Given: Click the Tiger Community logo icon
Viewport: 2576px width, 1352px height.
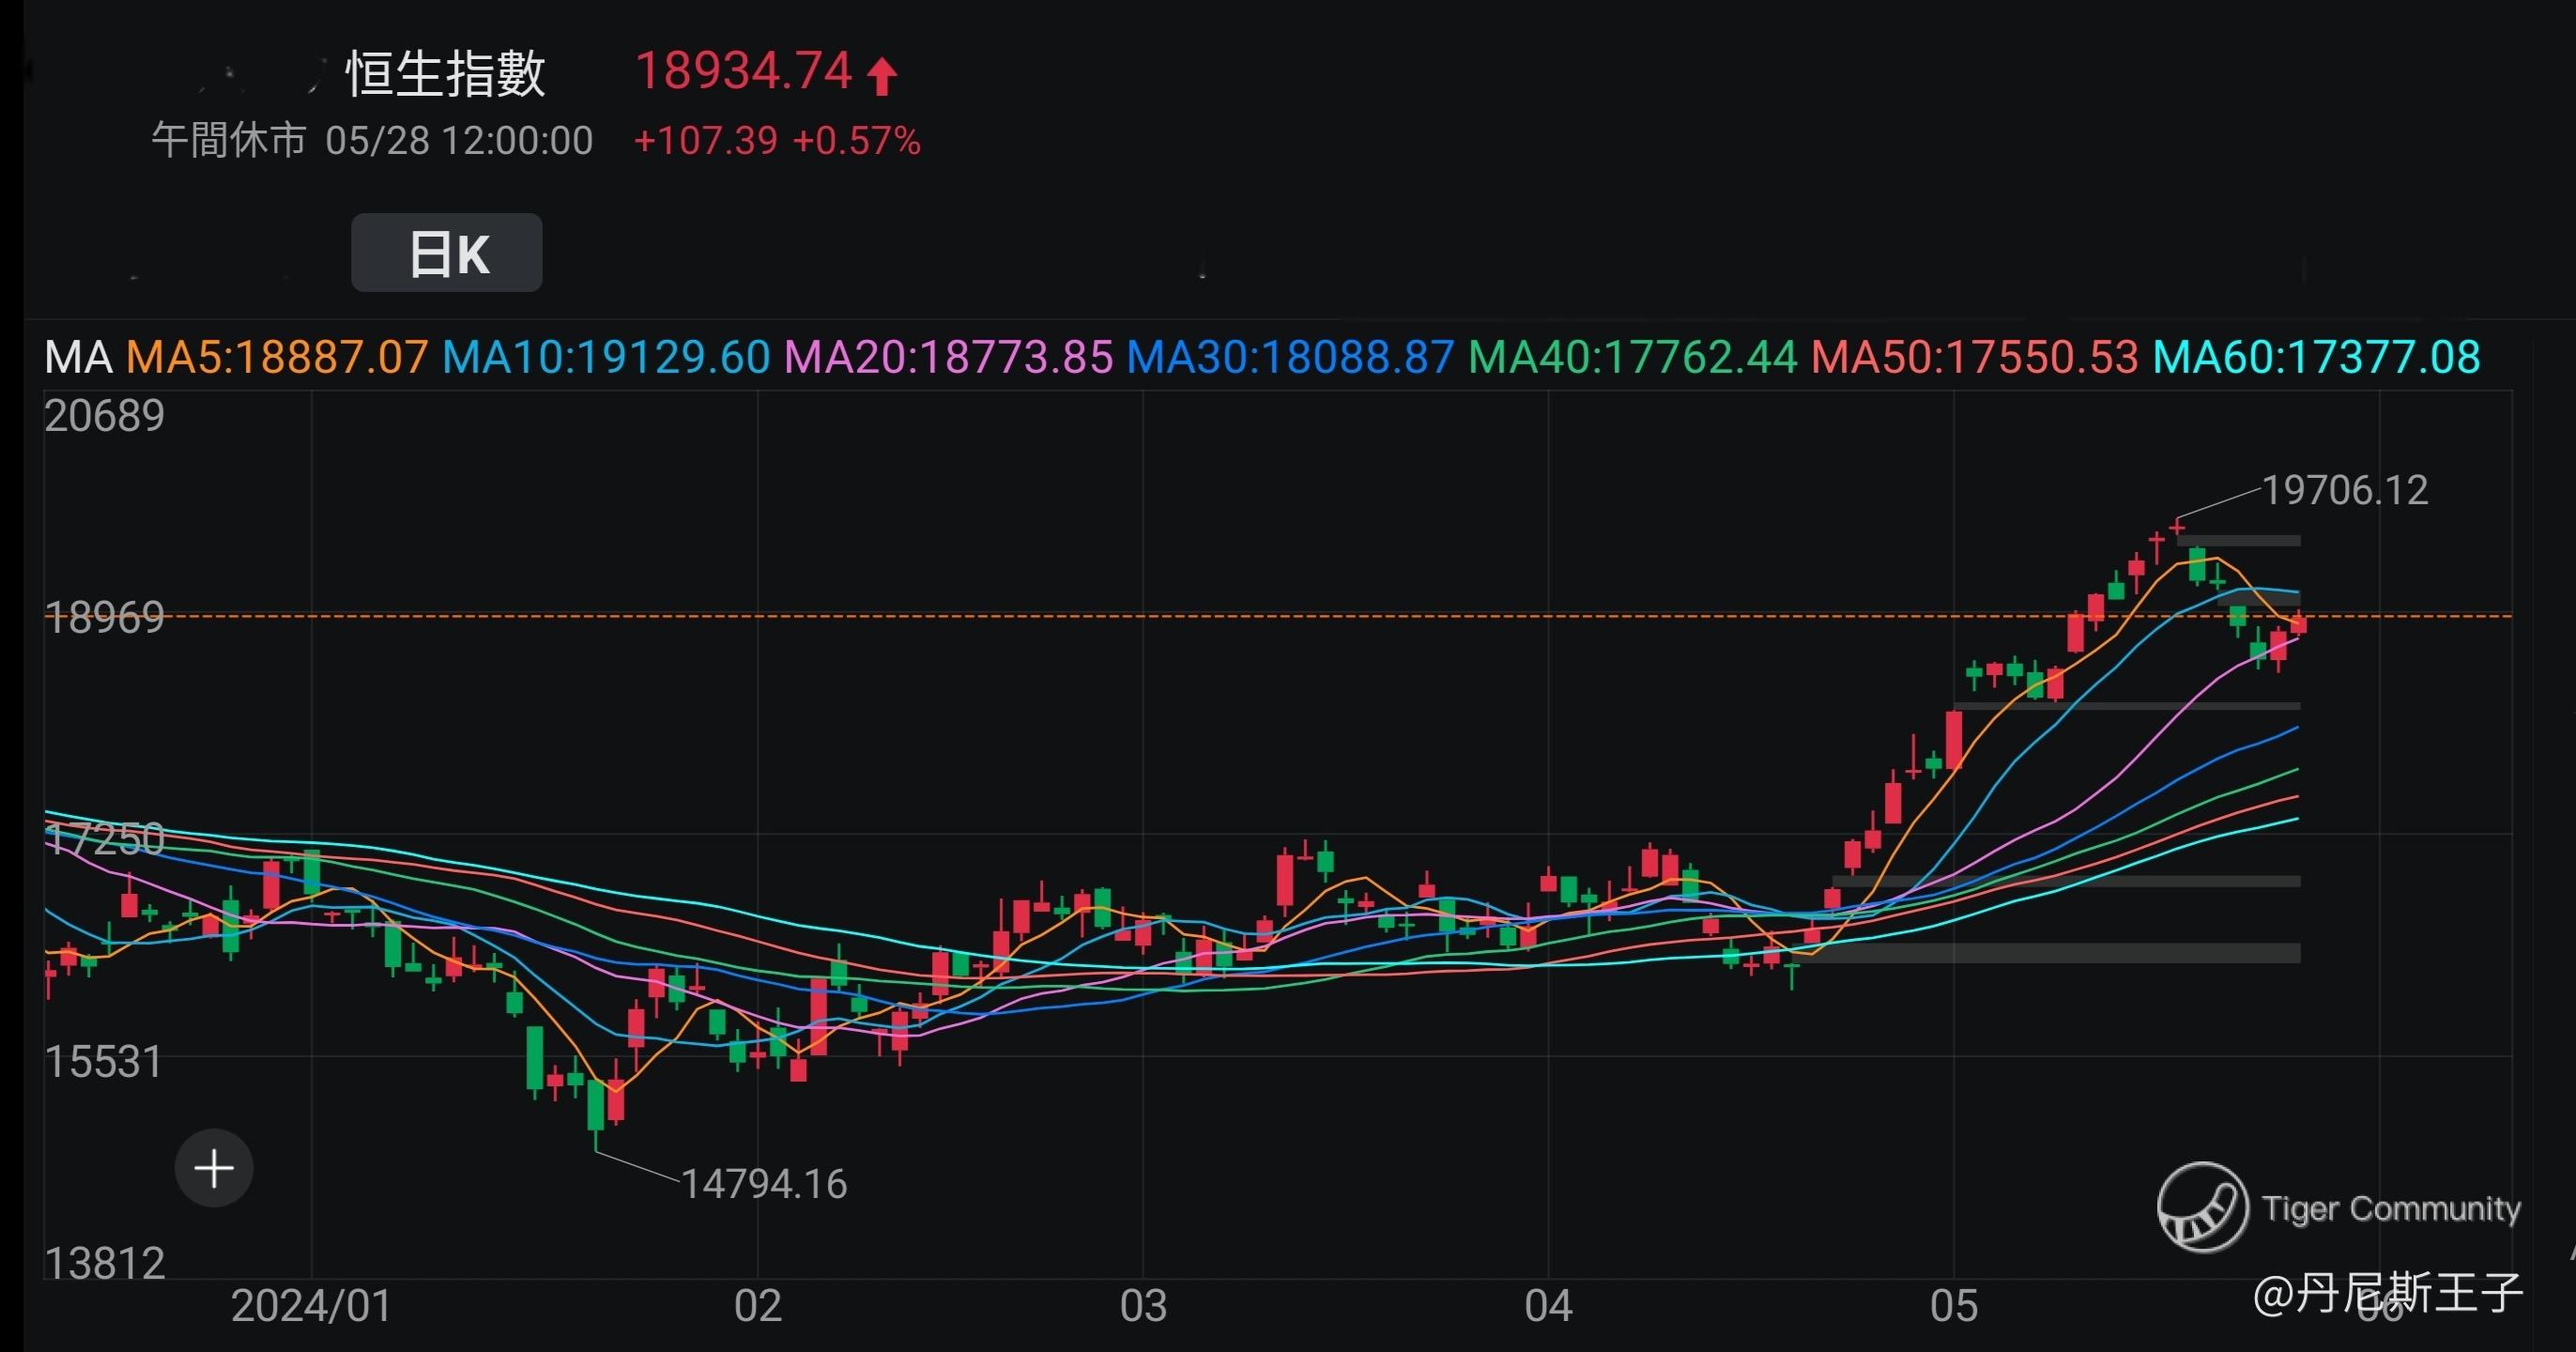Looking at the screenshot, I should [x=2202, y=1207].
